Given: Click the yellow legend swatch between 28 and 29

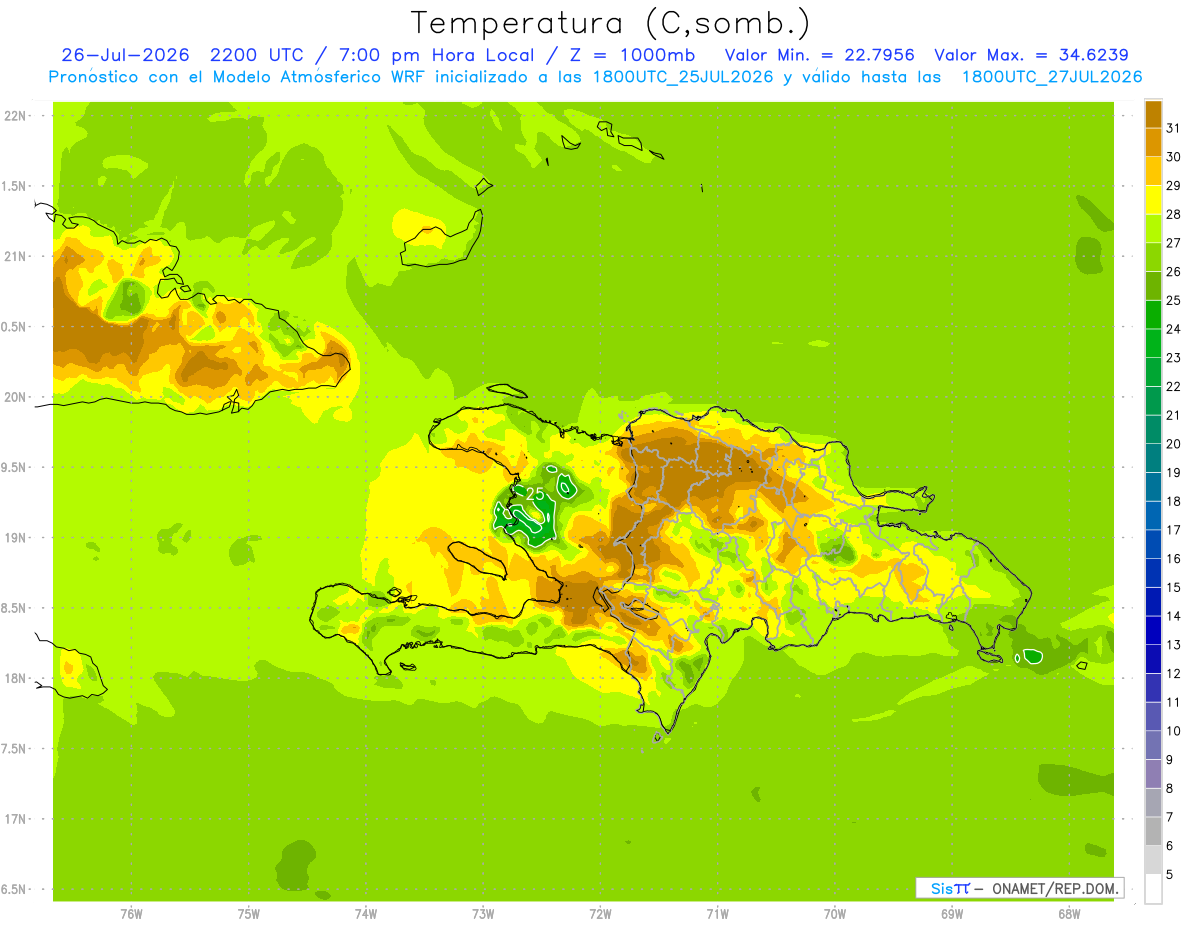Looking at the screenshot, I should click(x=1153, y=200).
